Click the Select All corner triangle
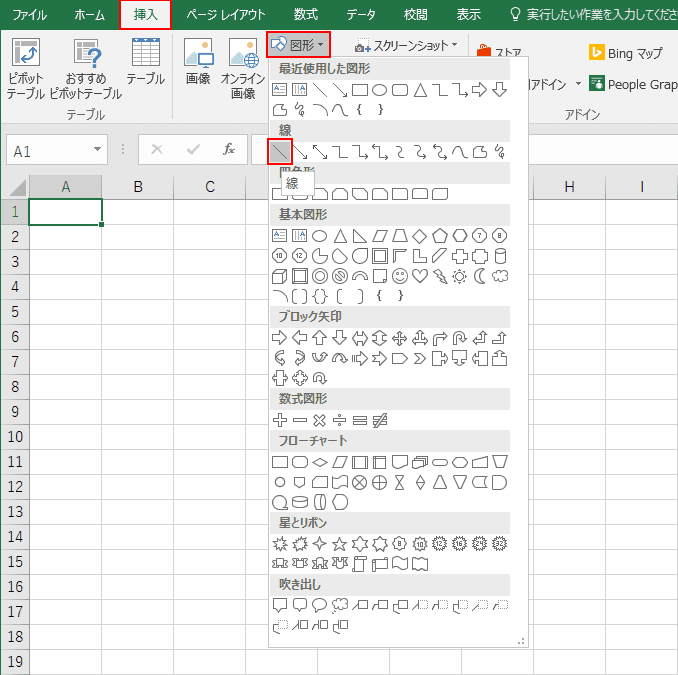The image size is (678, 675). [x=17, y=188]
